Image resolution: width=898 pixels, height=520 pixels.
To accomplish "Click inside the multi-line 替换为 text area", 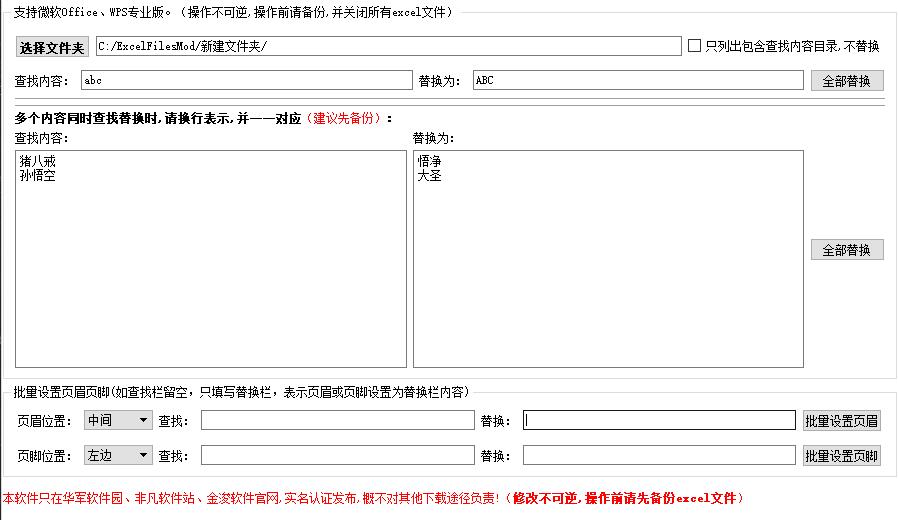I will (608, 259).
